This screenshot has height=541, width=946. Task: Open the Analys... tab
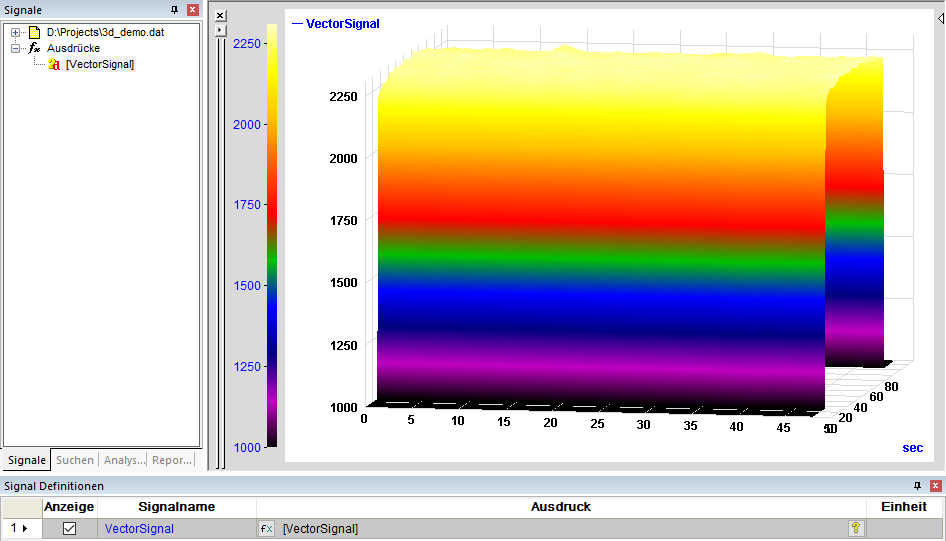tap(124, 460)
